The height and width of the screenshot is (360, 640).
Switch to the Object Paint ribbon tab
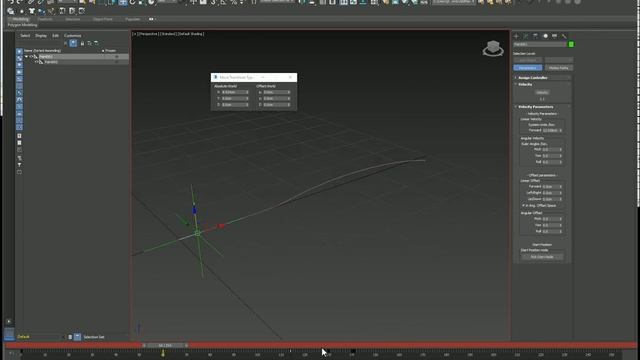102,19
